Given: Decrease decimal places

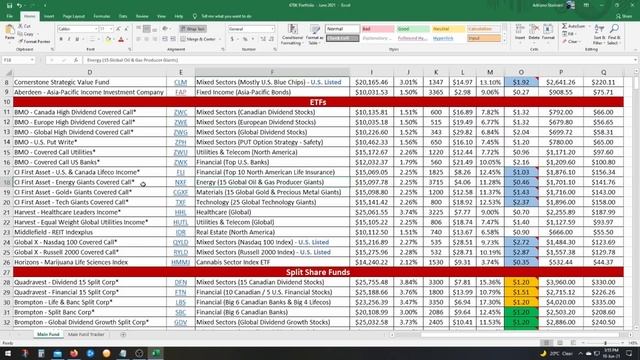Looking at the screenshot, I should coord(271,39).
